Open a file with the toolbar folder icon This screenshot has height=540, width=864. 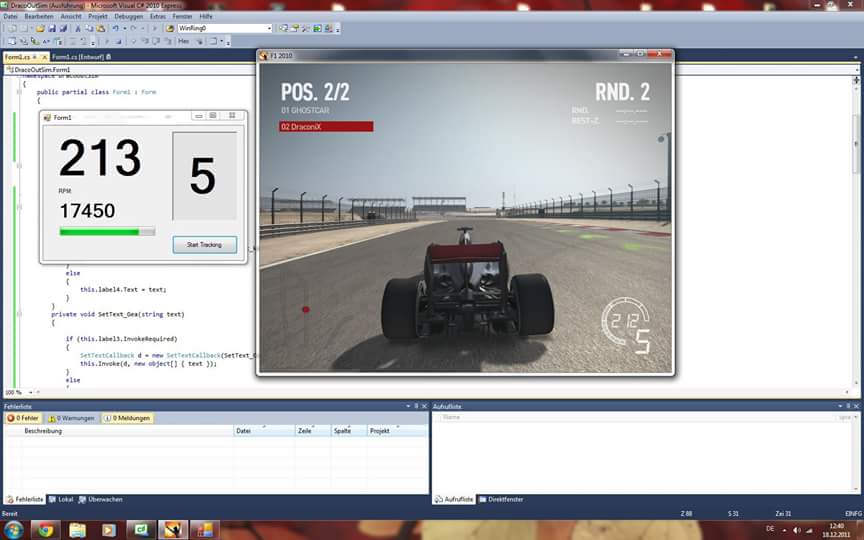click(40, 28)
